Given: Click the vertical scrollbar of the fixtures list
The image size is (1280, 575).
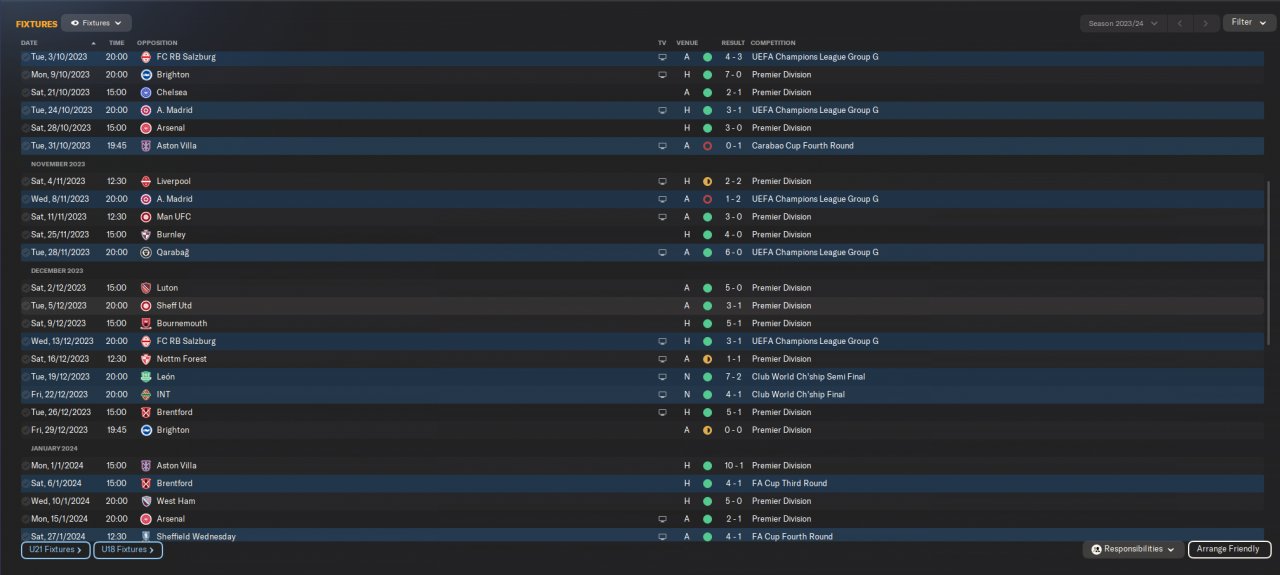Looking at the screenshot, I should pos(1267,263).
